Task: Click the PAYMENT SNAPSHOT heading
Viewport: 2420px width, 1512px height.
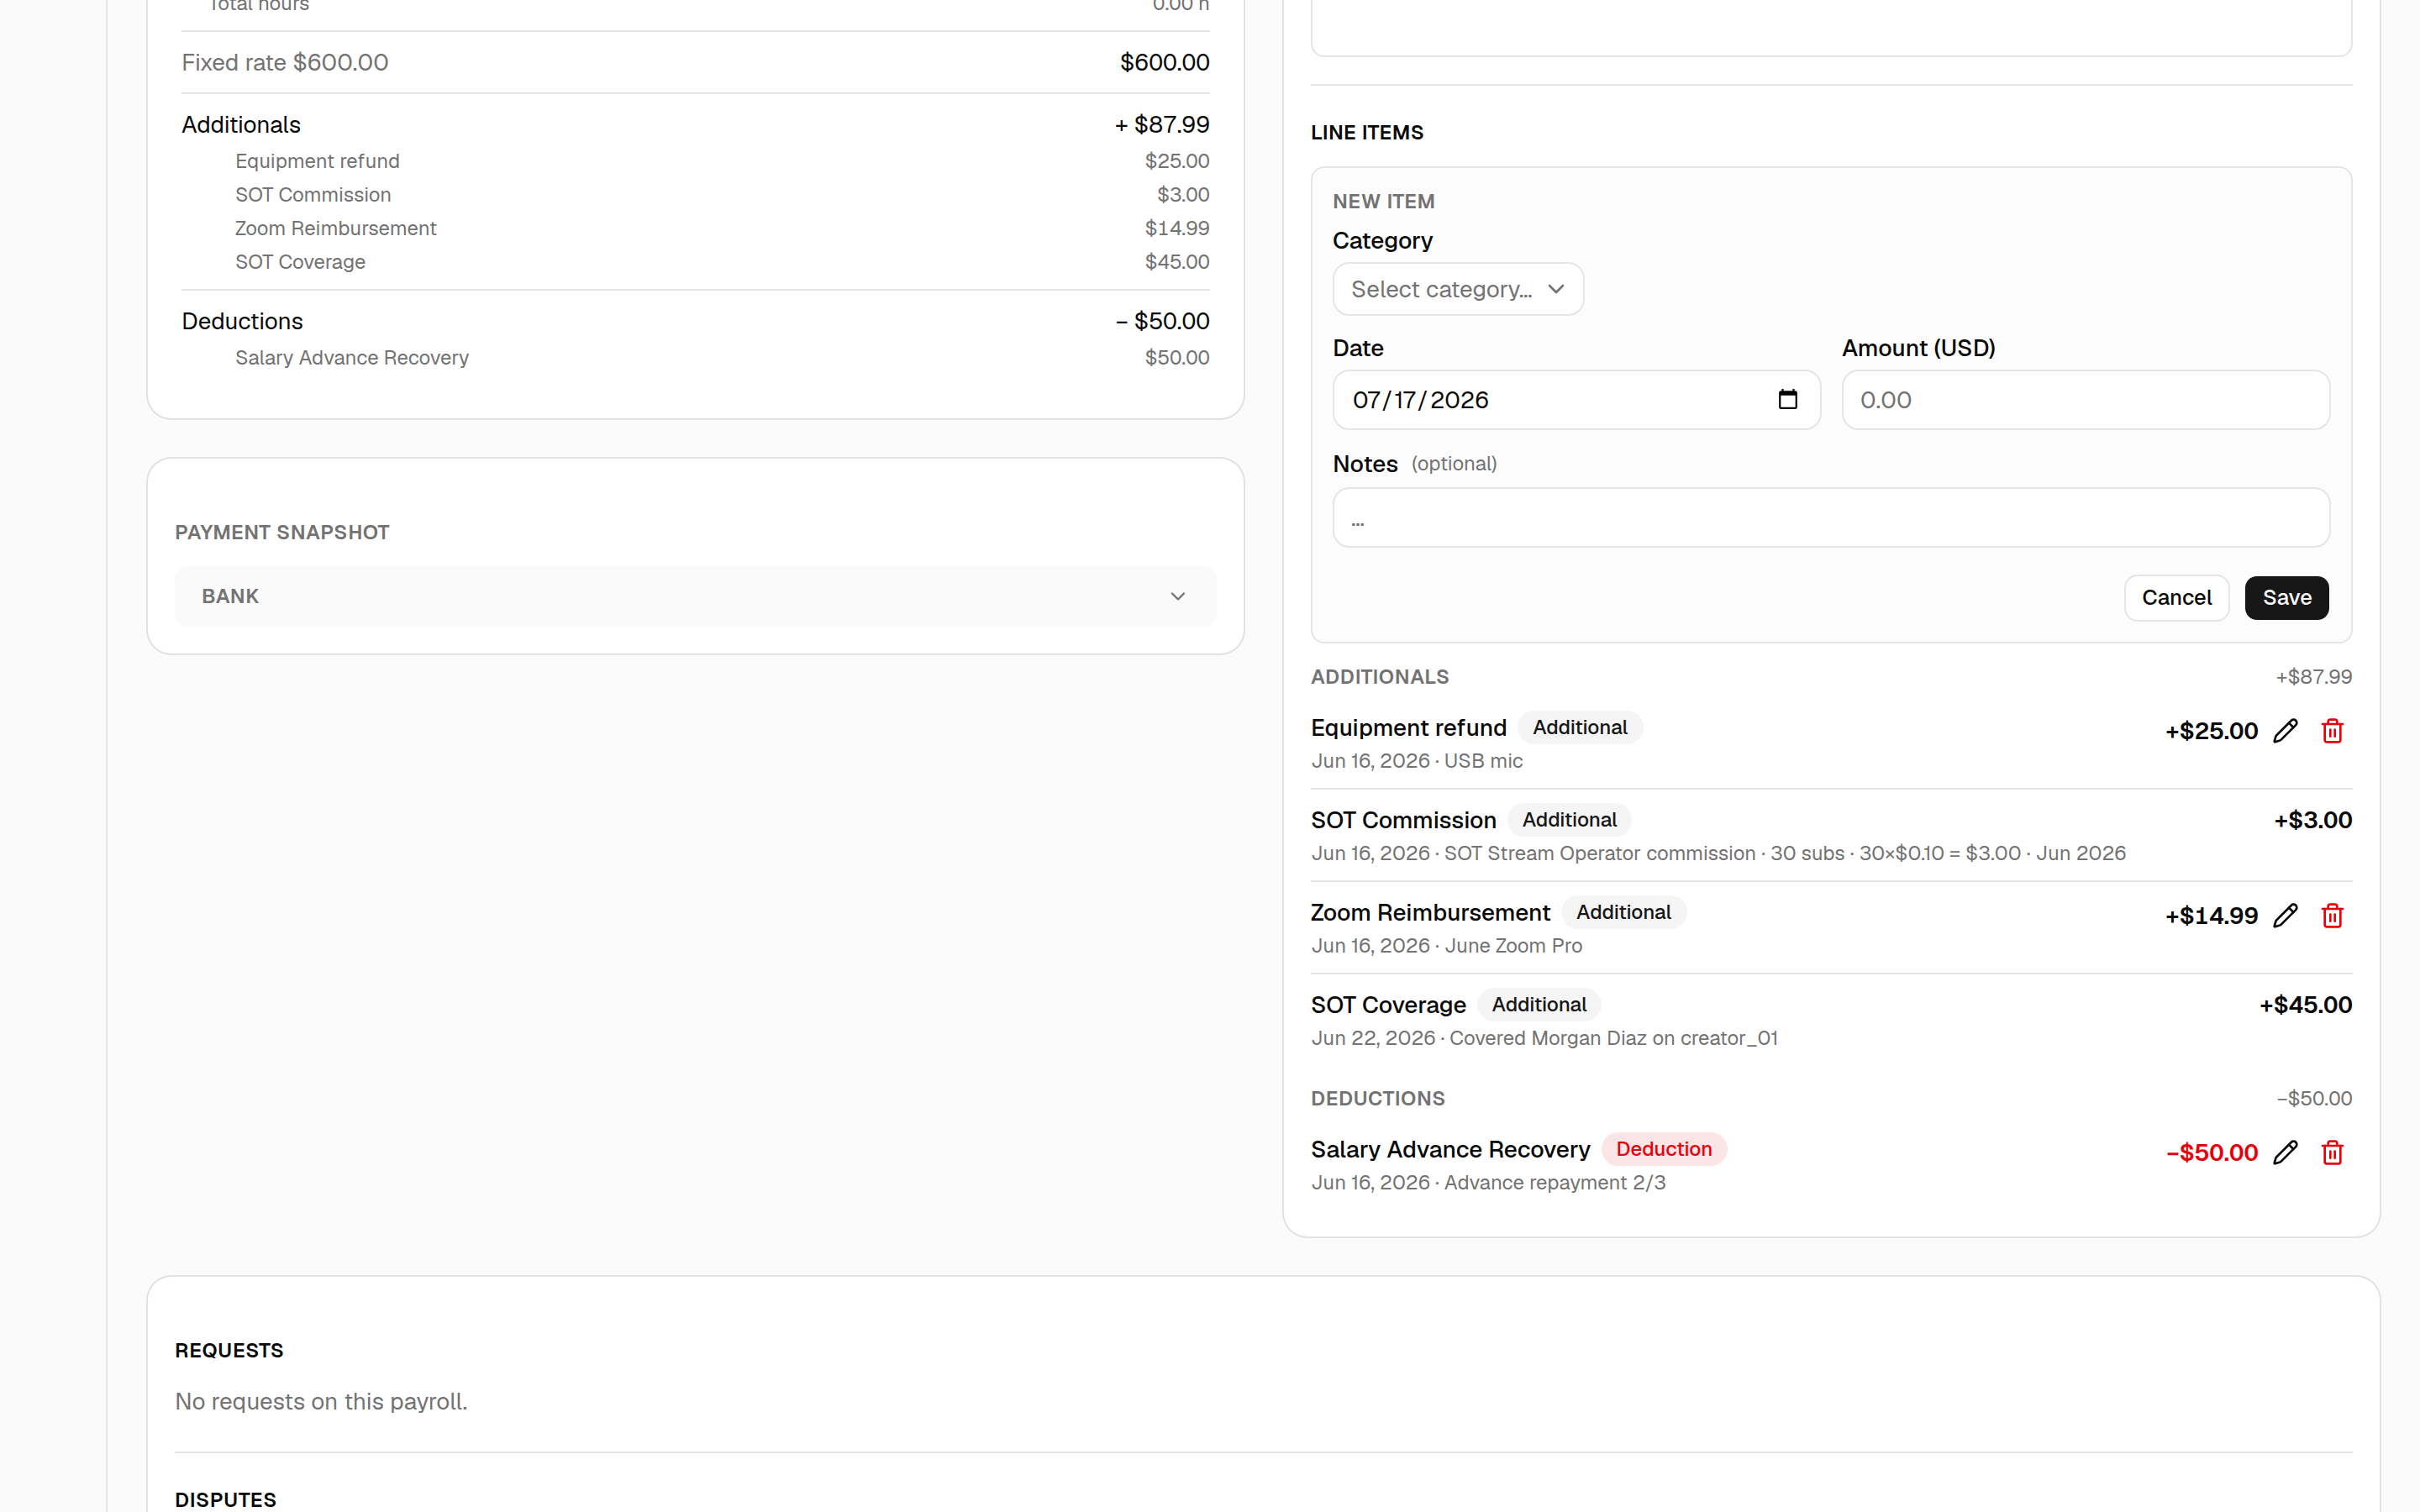Action: click(282, 533)
